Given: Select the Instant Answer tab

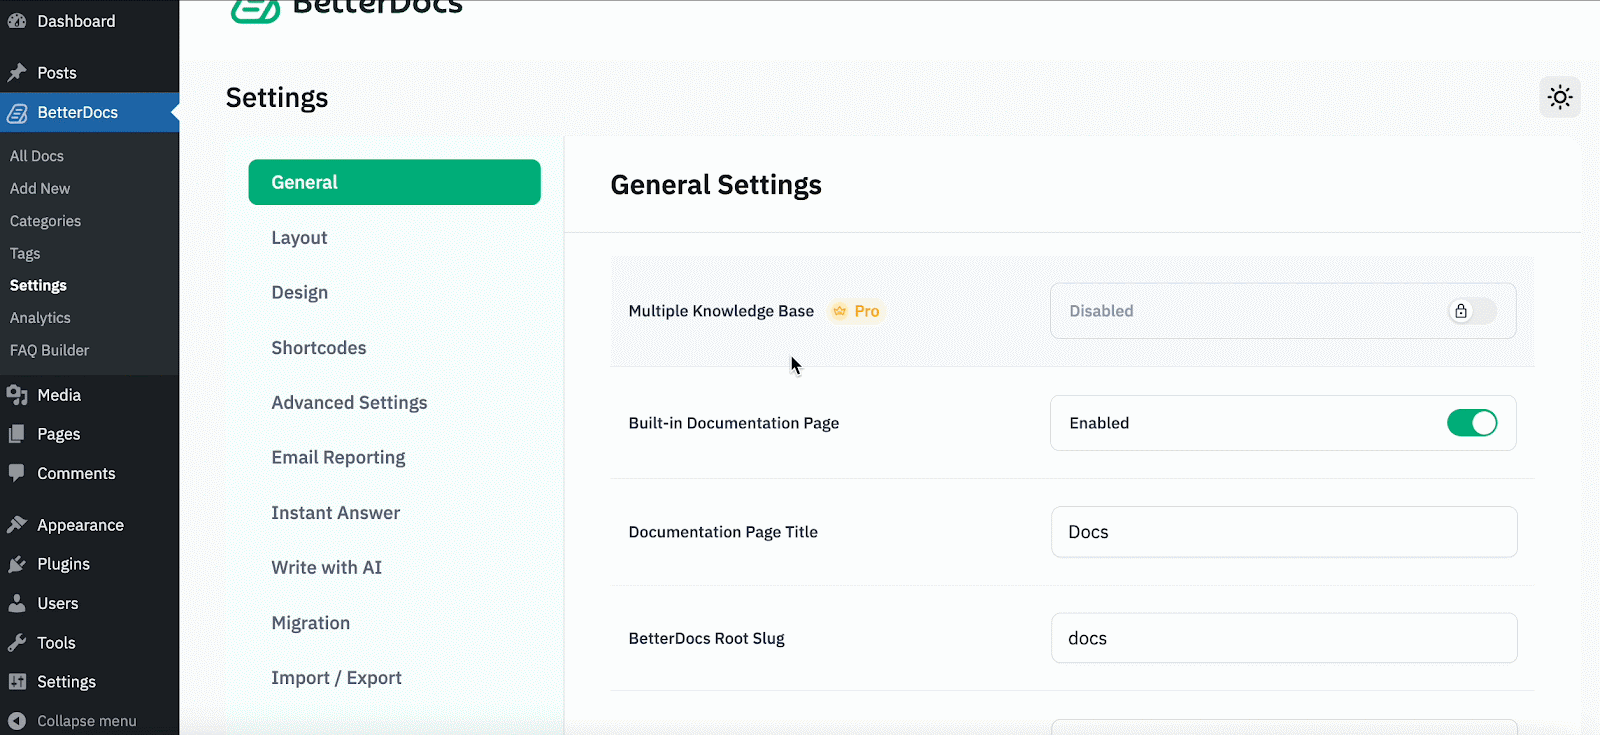Looking at the screenshot, I should [336, 513].
